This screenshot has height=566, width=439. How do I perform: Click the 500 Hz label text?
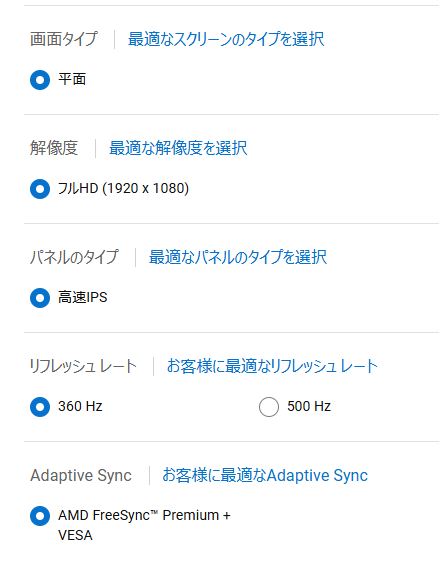pos(309,406)
